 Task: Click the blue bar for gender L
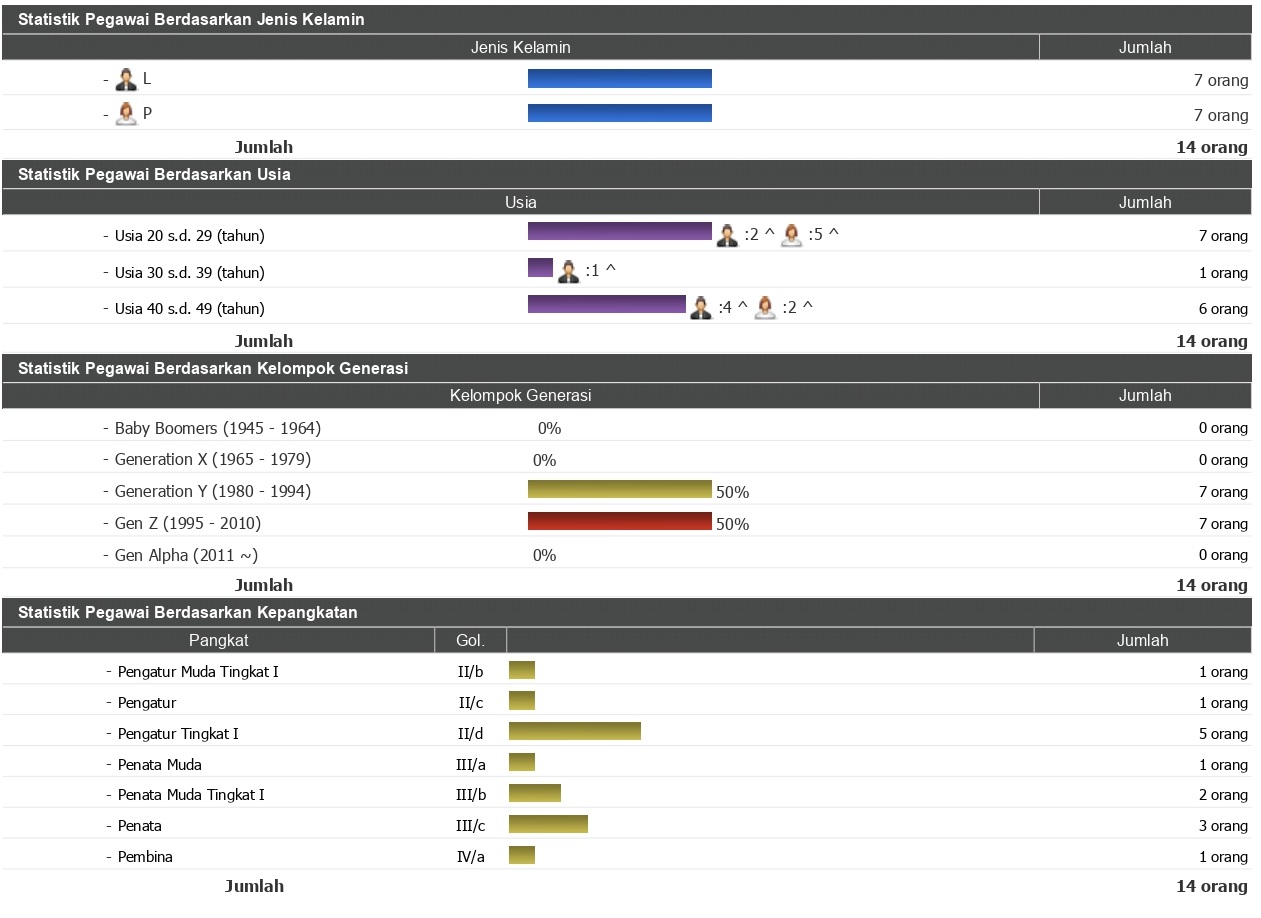click(x=619, y=79)
